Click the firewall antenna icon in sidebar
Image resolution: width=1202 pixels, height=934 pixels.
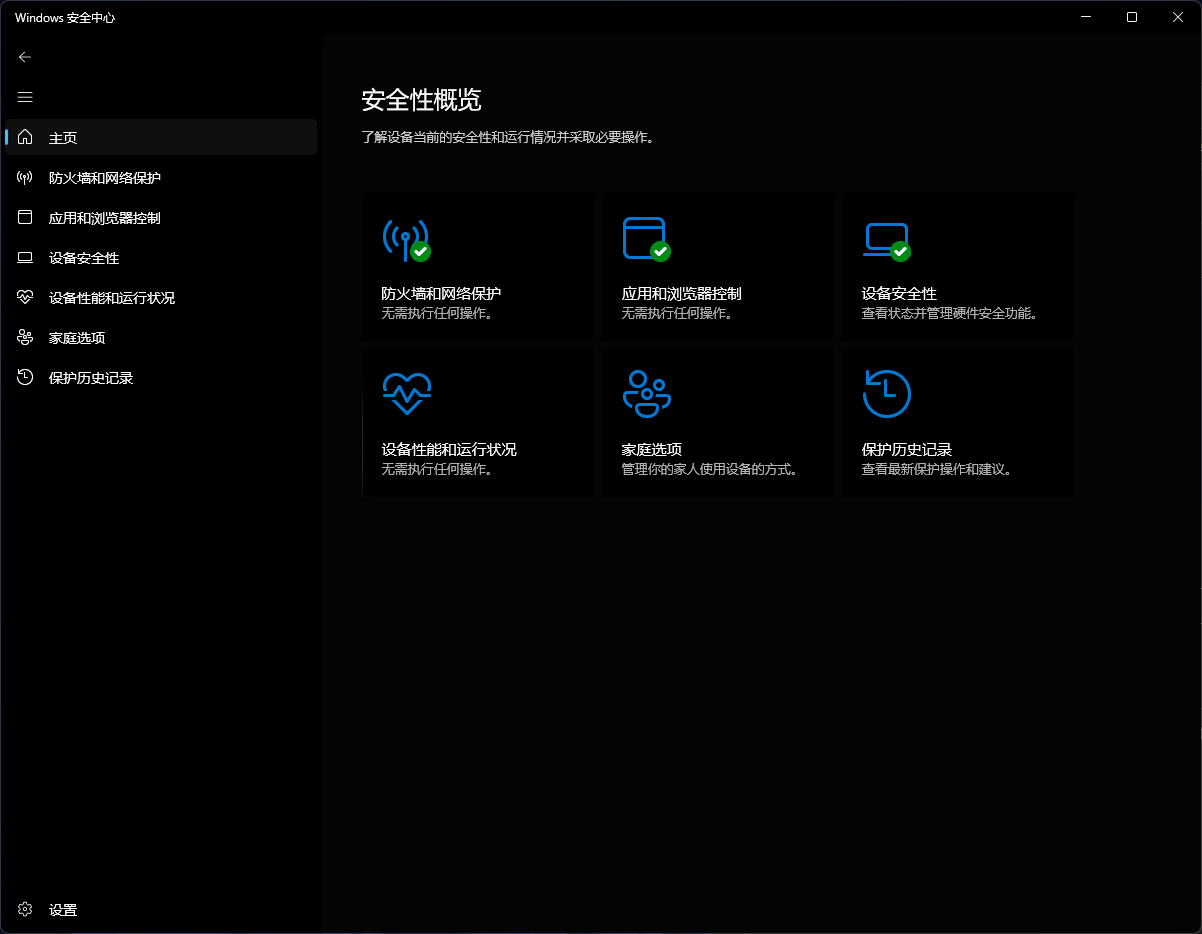tap(25, 177)
